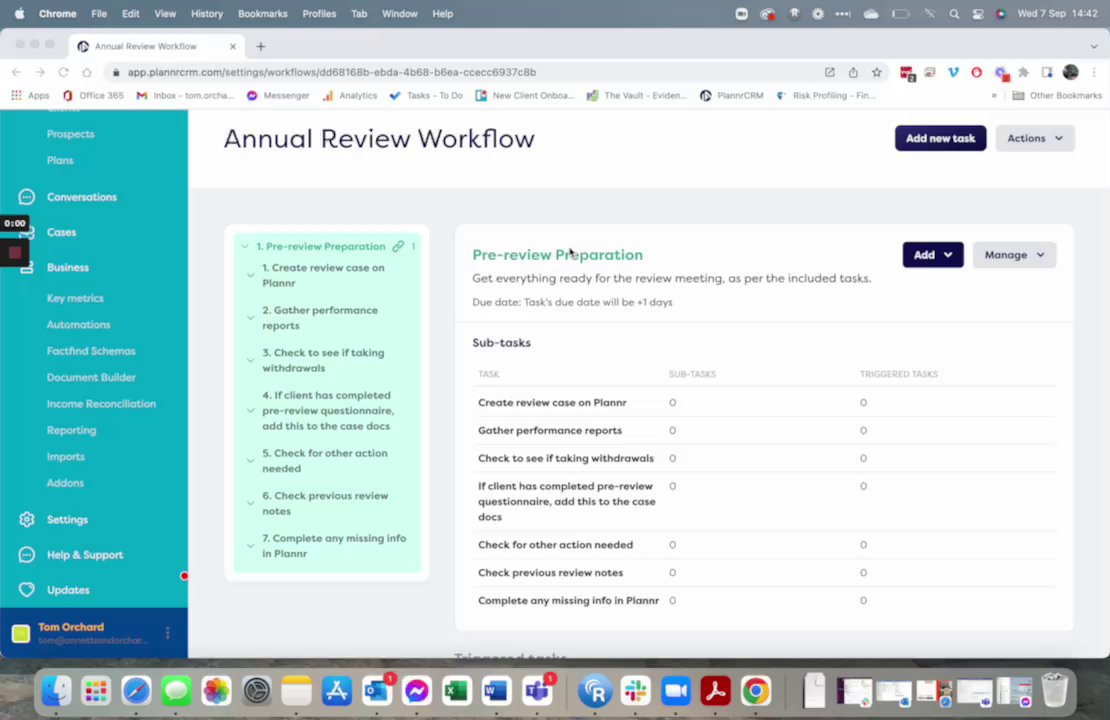Reload the page in Chrome
The width and height of the screenshot is (1110, 720).
pyautogui.click(x=64, y=72)
